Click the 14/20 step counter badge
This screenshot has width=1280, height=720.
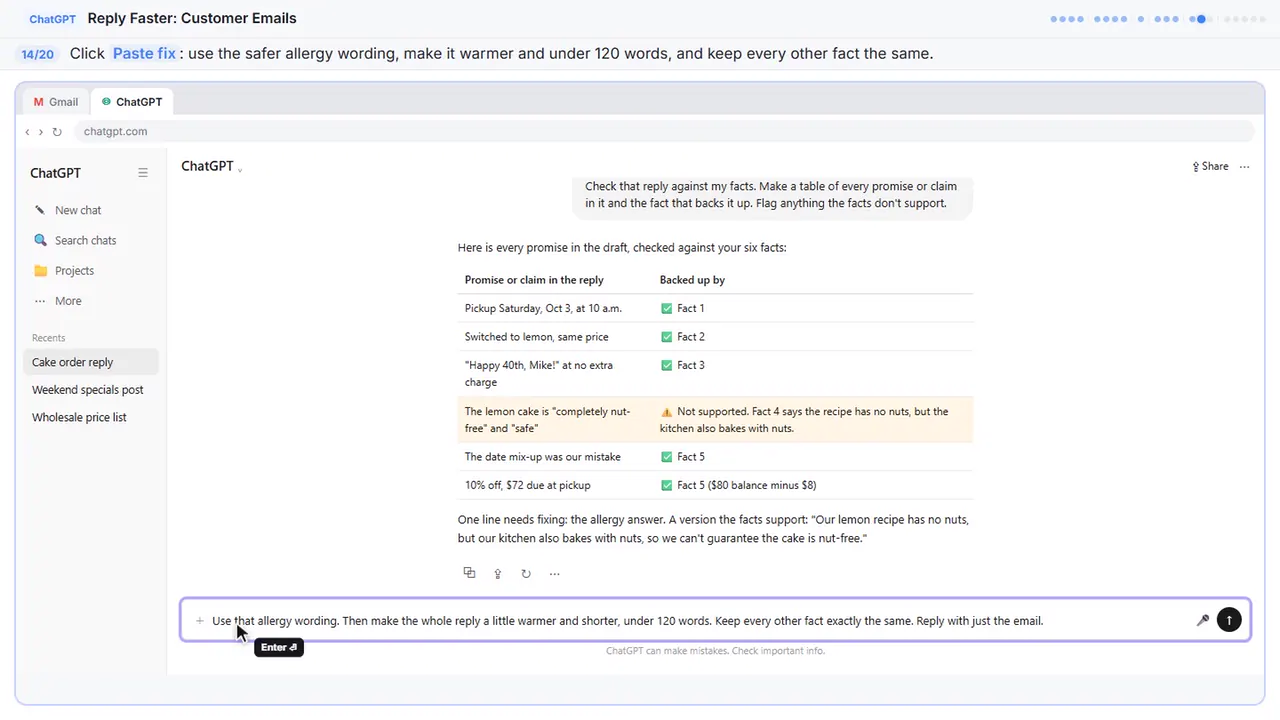pyautogui.click(x=38, y=54)
